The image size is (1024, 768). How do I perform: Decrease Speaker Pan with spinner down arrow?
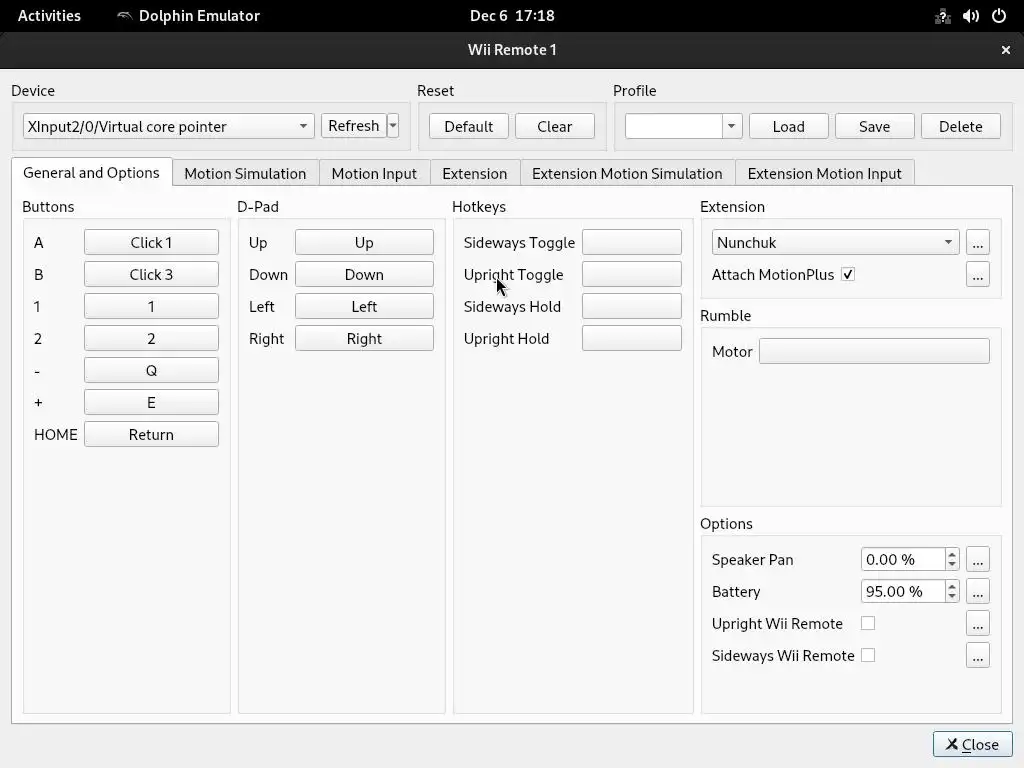(952, 565)
